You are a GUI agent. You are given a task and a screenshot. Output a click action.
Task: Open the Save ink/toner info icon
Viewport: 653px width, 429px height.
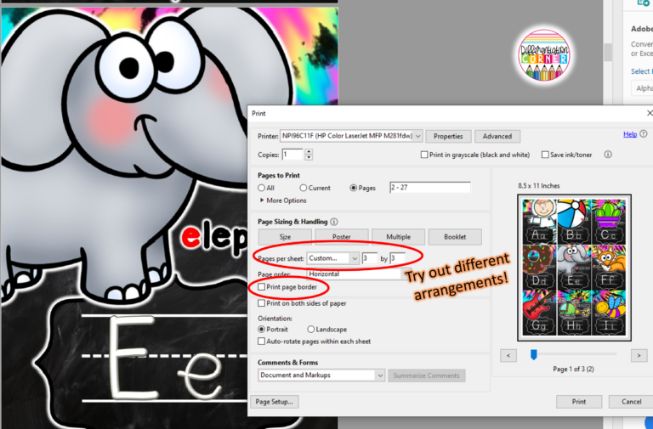pyautogui.click(x=608, y=155)
